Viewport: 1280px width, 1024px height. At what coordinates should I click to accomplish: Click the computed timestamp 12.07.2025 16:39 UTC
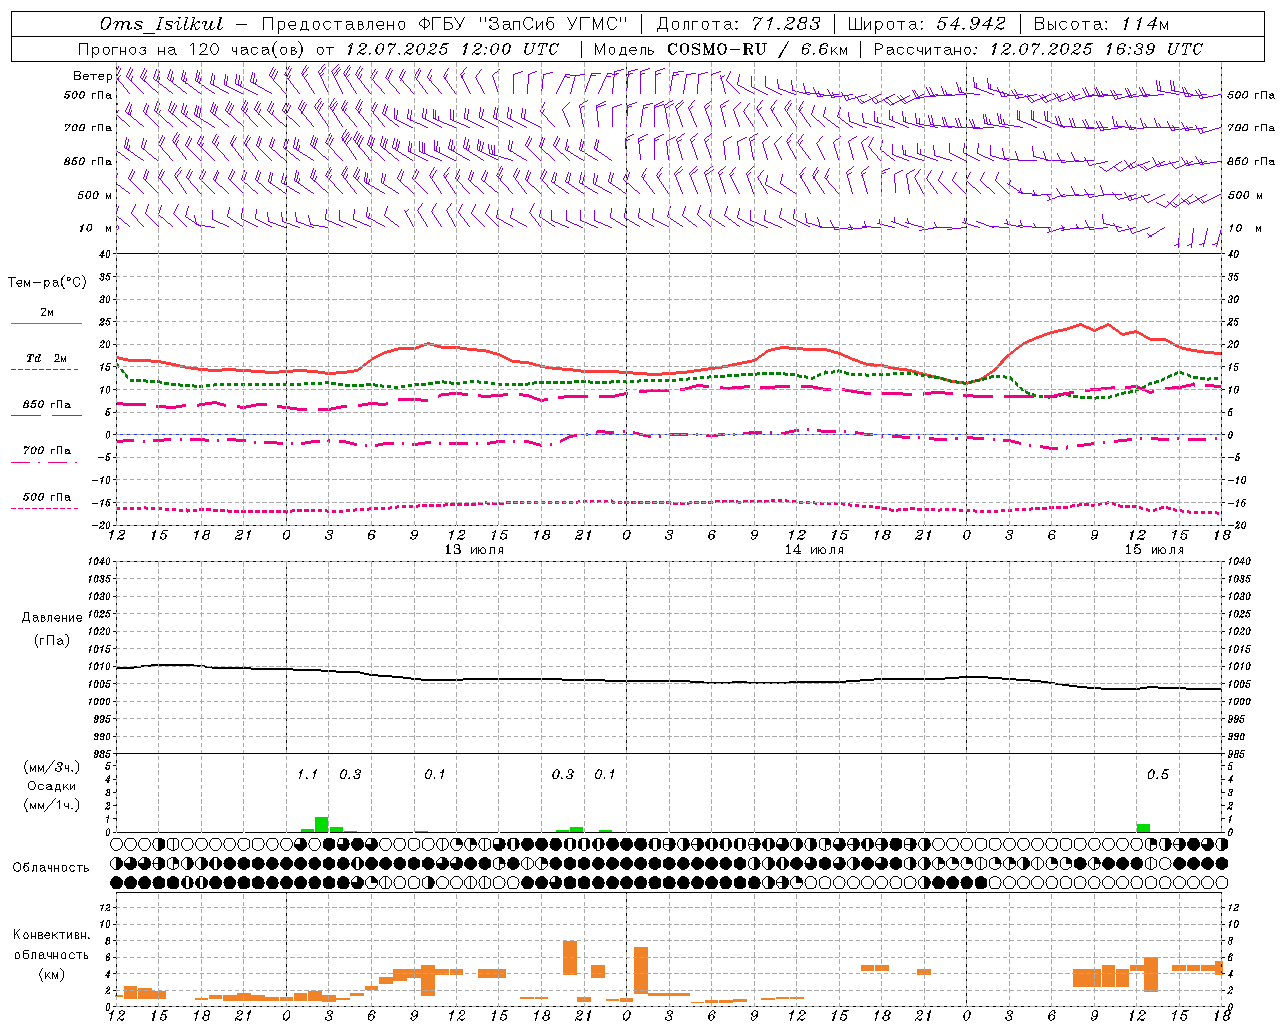[1096, 49]
